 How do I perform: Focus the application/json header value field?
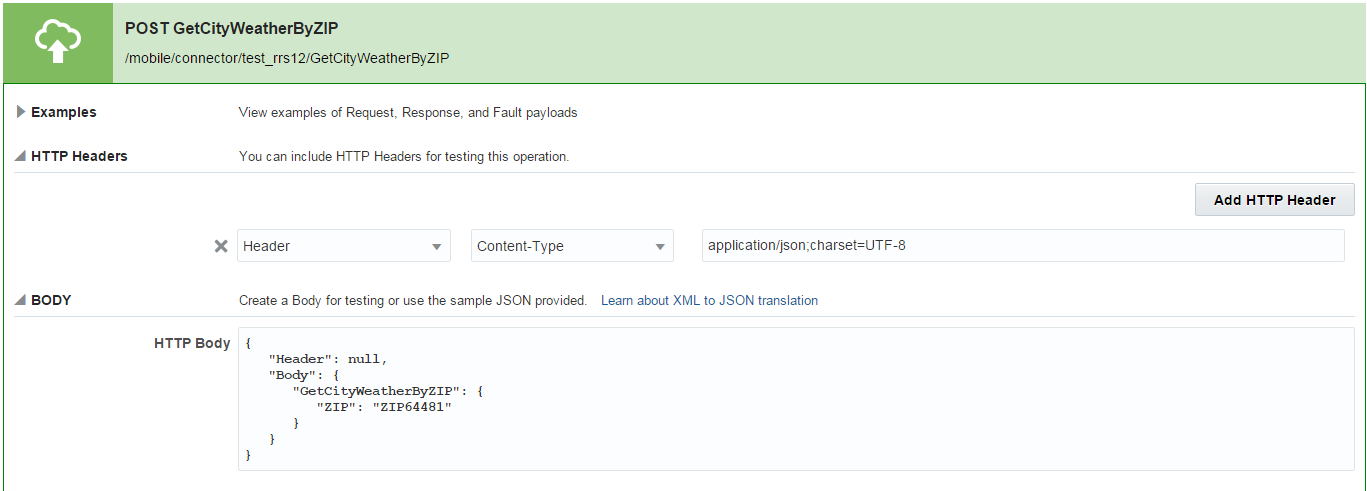[x=1023, y=245]
